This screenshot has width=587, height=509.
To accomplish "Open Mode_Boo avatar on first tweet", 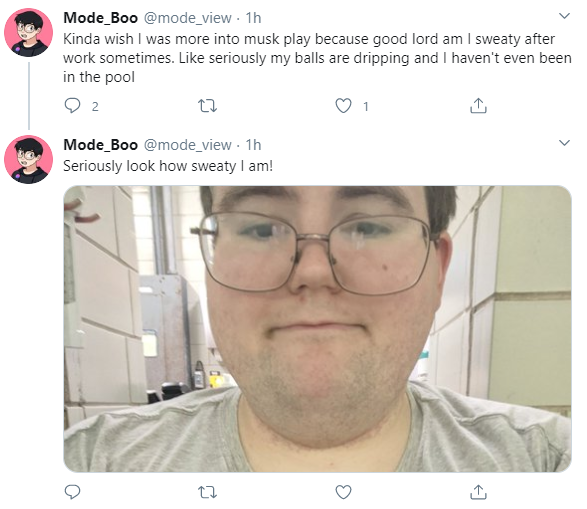I will tap(28, 33).
